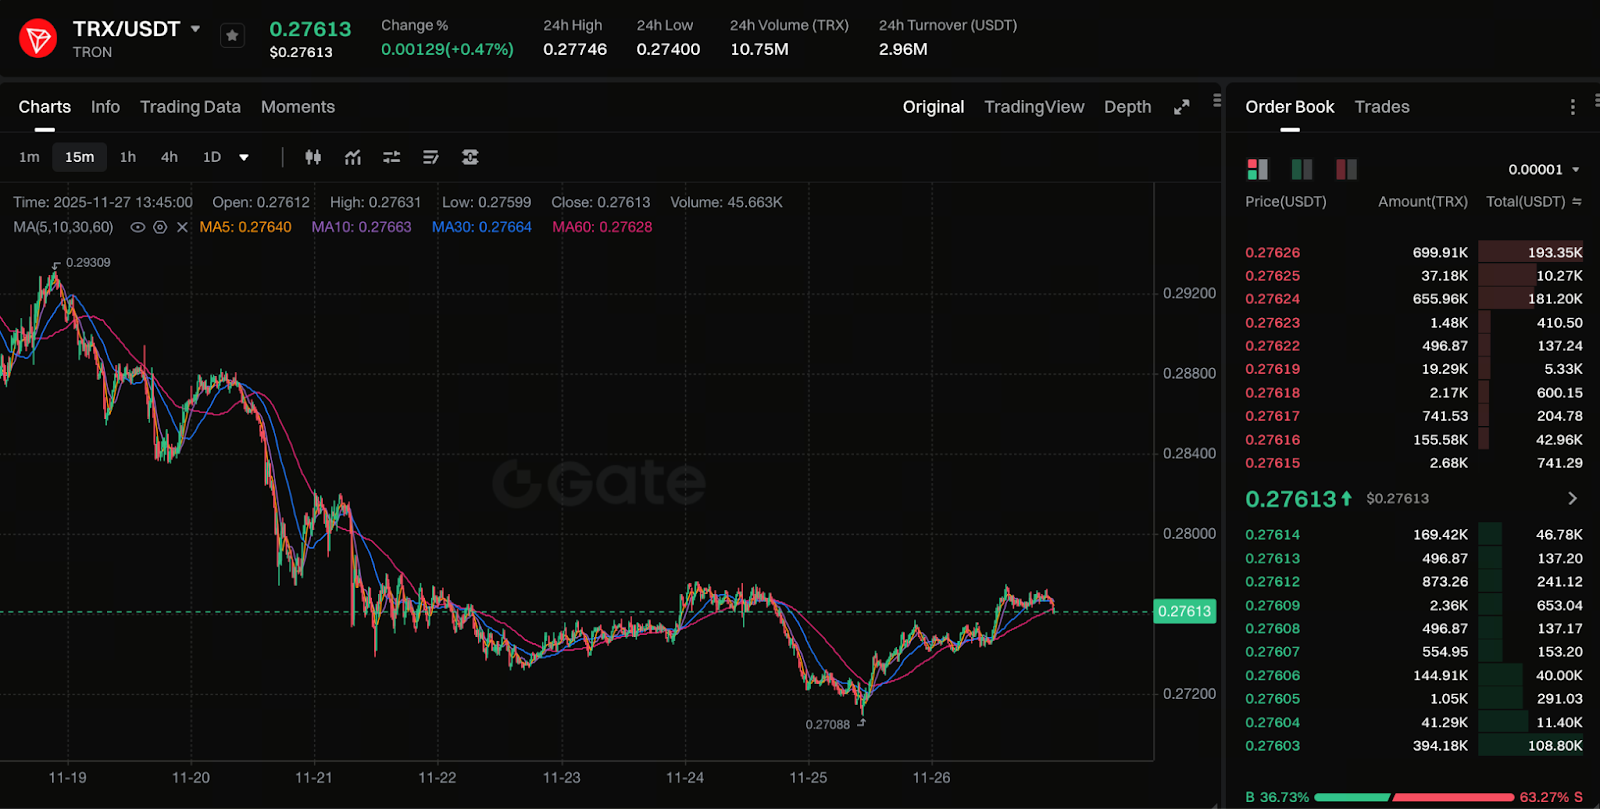
Task: Click the MA60 value label
Action: [x=602, y=227]
